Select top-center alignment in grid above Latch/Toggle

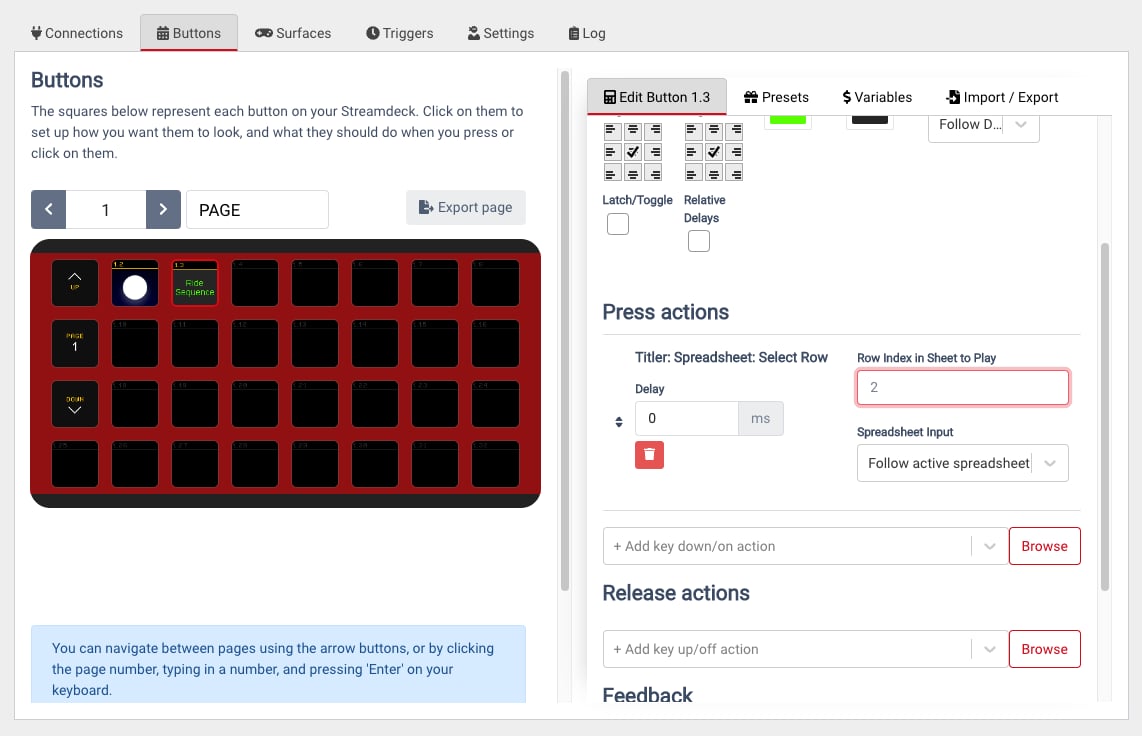click(633, 131)
